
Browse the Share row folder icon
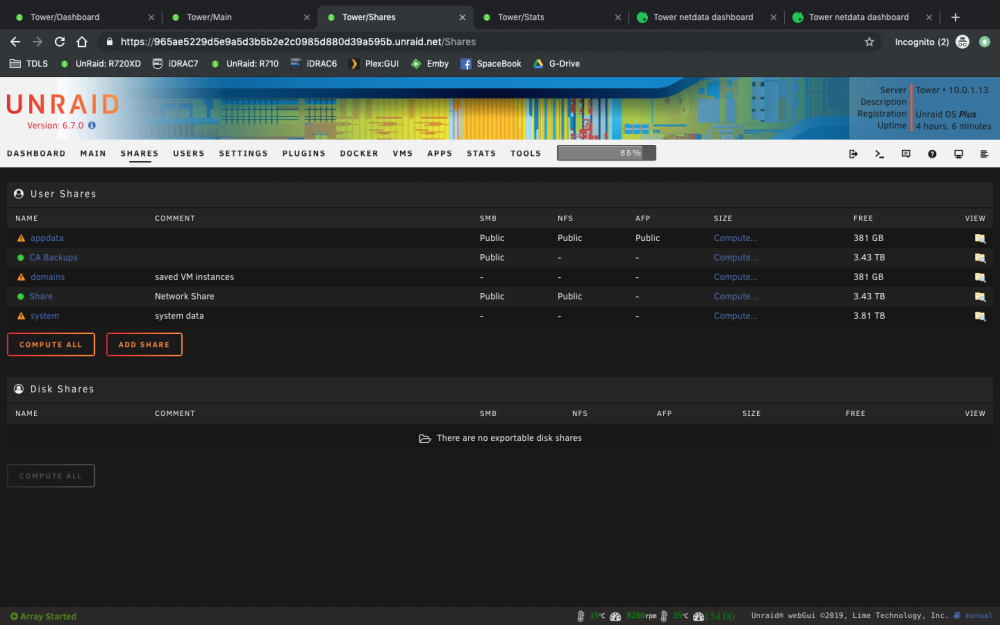click(x=980, y=297)
